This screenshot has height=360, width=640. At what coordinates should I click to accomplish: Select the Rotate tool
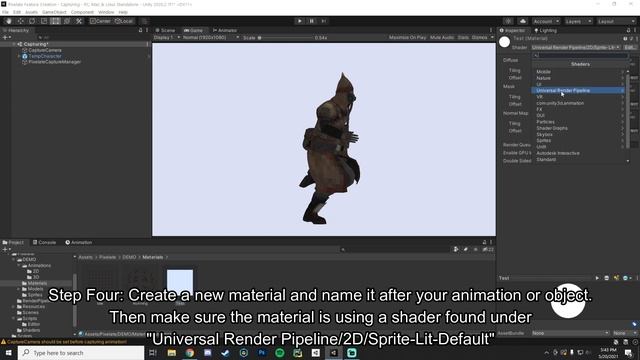pyautogui.click(x=32, y=21)
